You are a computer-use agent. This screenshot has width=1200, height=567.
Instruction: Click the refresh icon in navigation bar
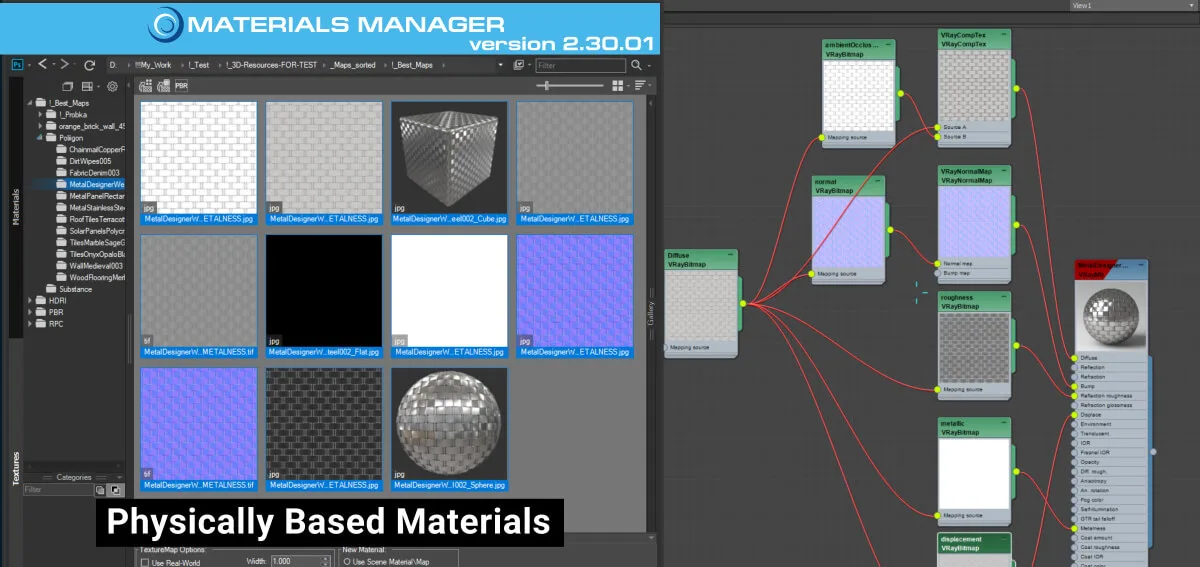click(90, 65)
